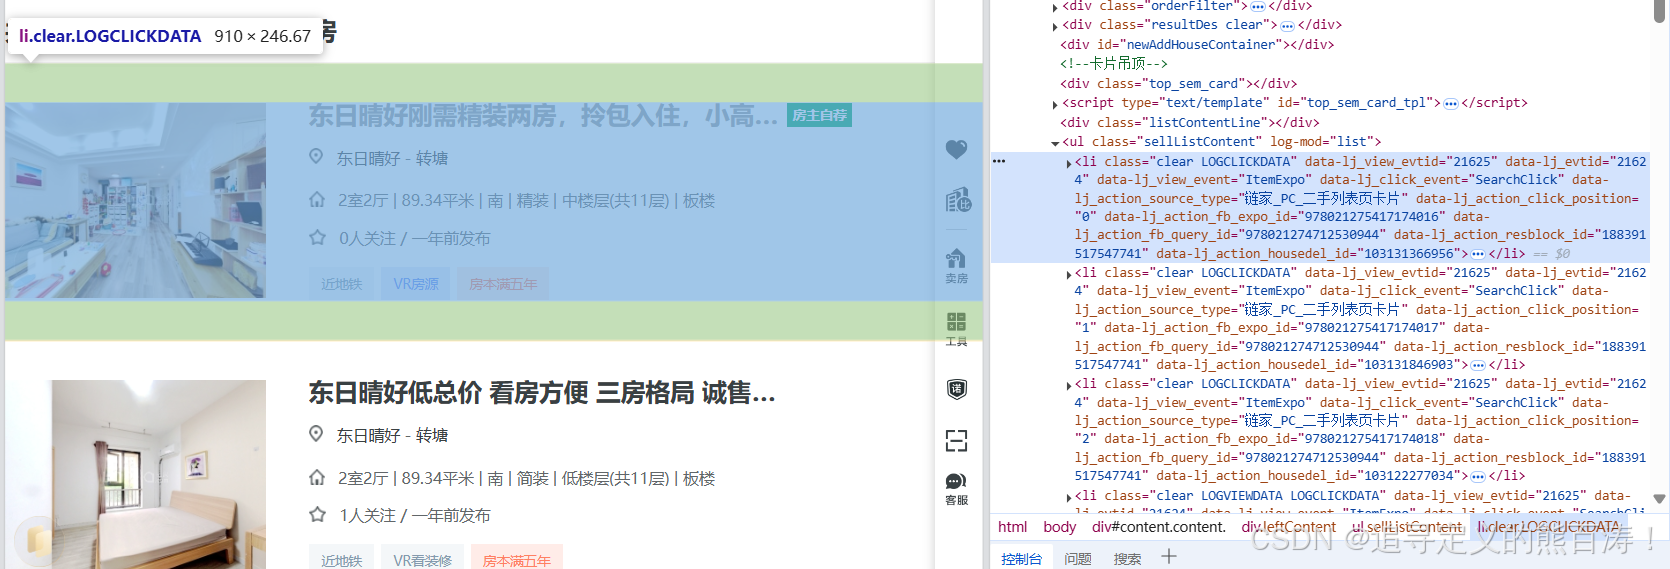1670x569 pixels.
Task: Click the VR房源 tag on the first listing
Action: (x=416, y=284)
